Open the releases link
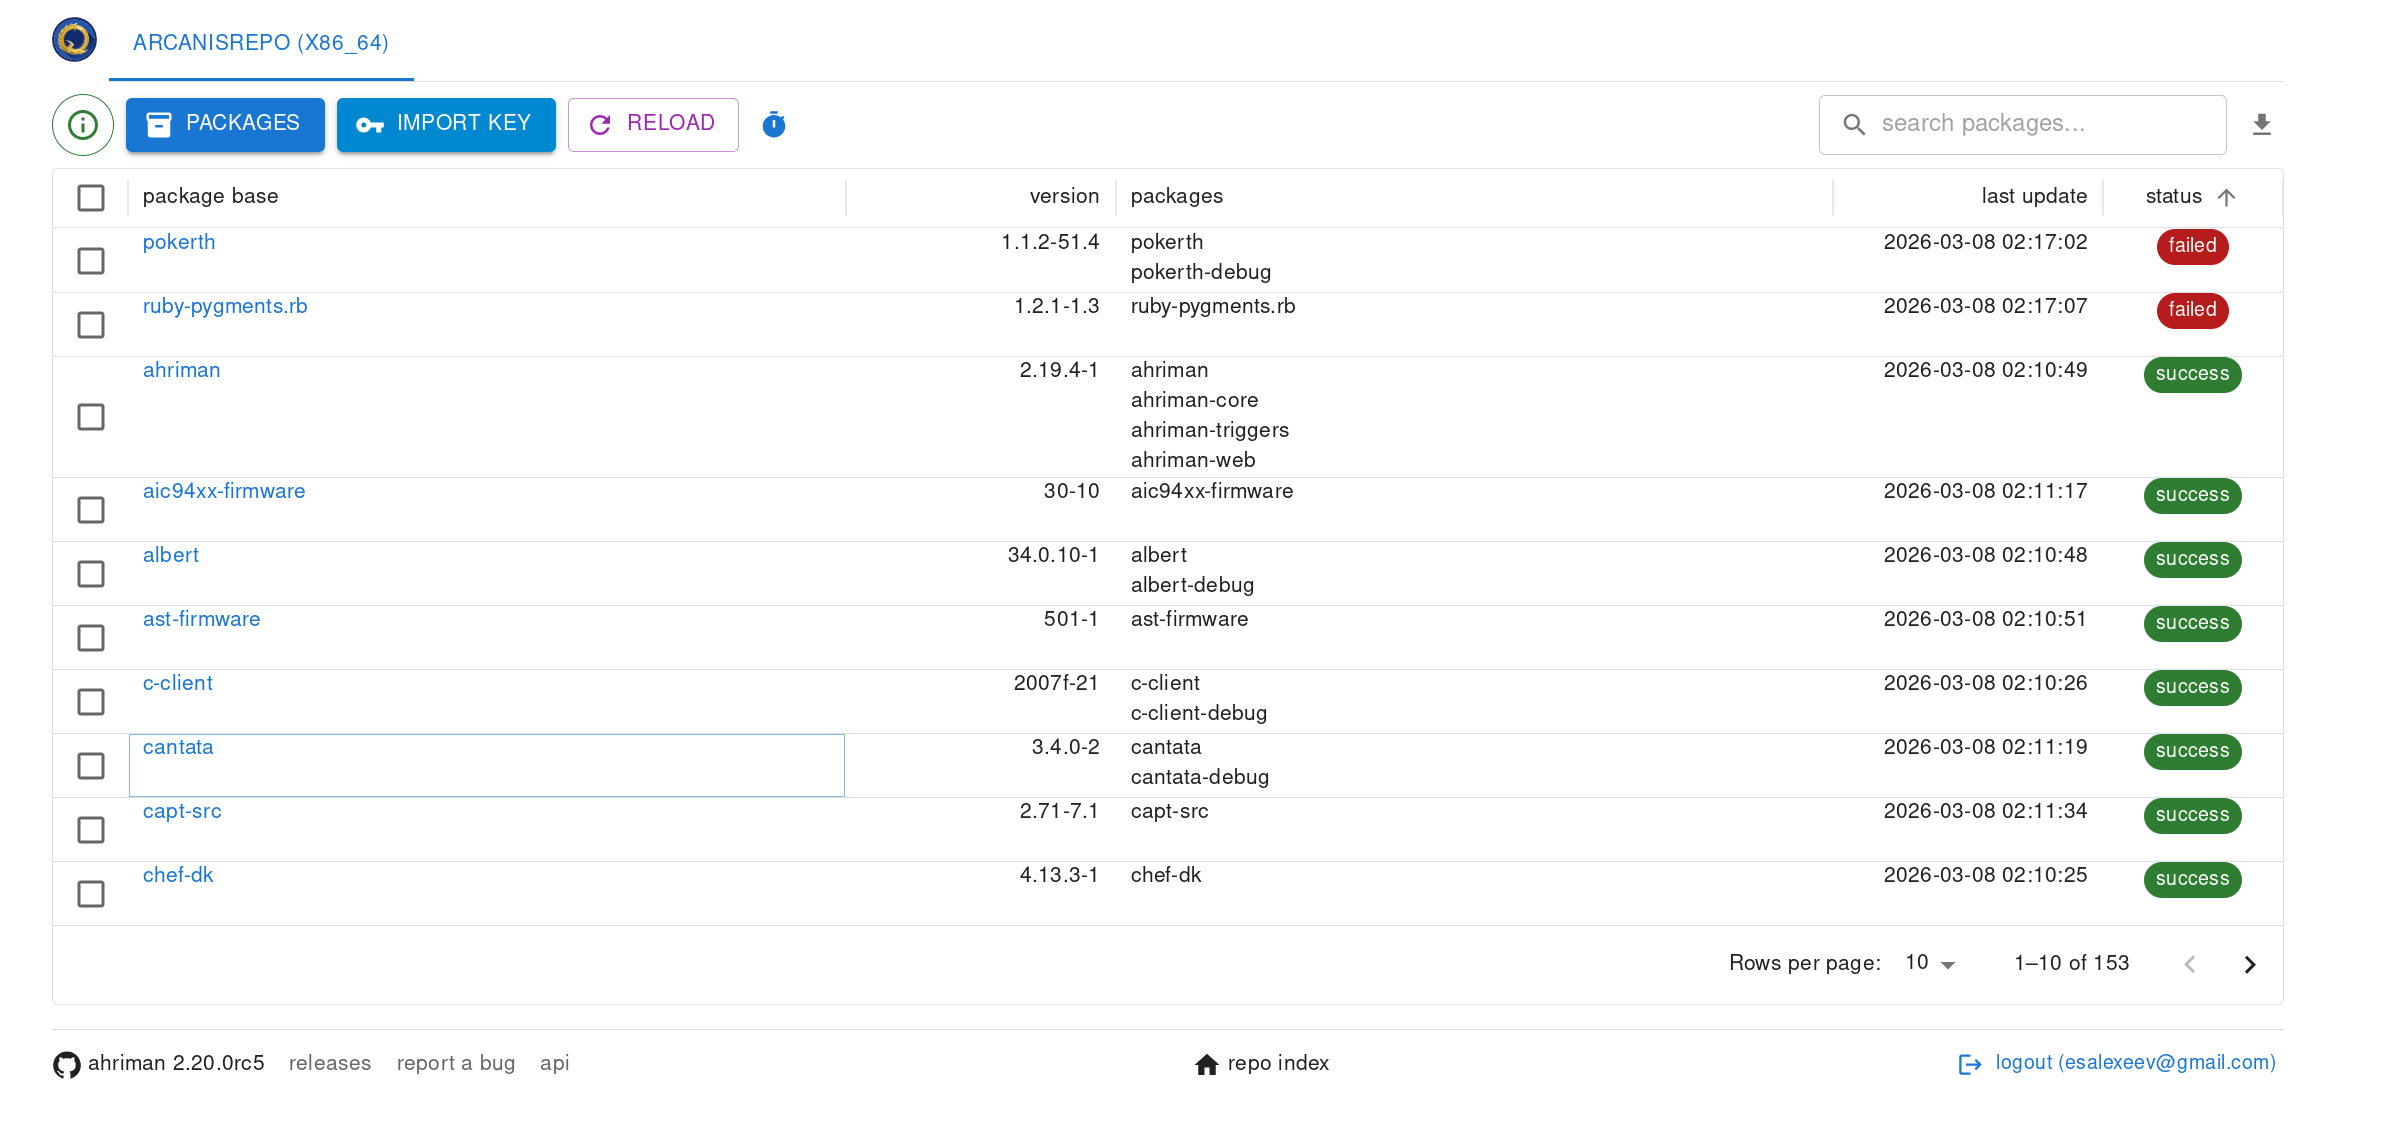 (x=329, y=1063)
